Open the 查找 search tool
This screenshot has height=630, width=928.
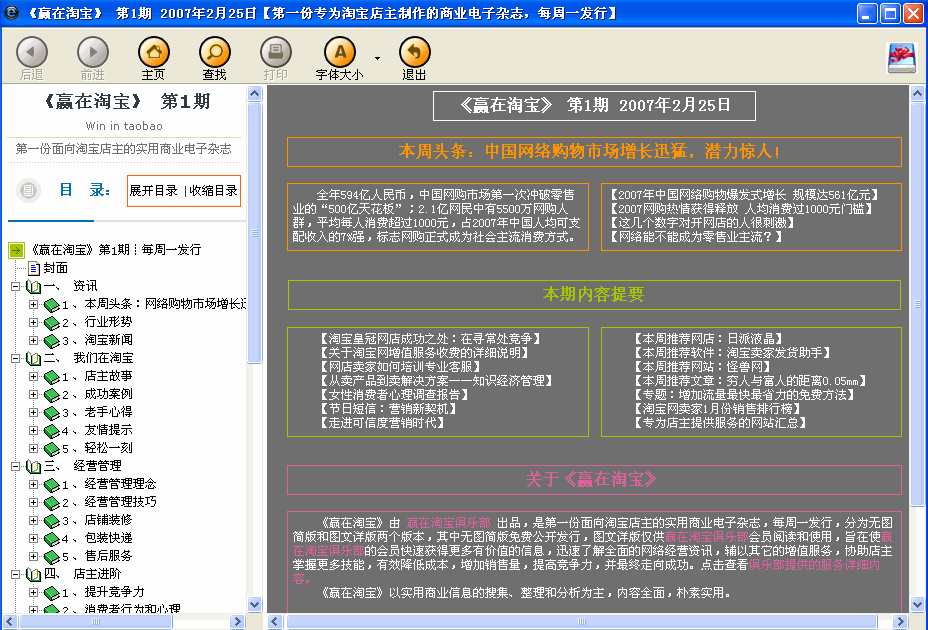tap(215, 52)
